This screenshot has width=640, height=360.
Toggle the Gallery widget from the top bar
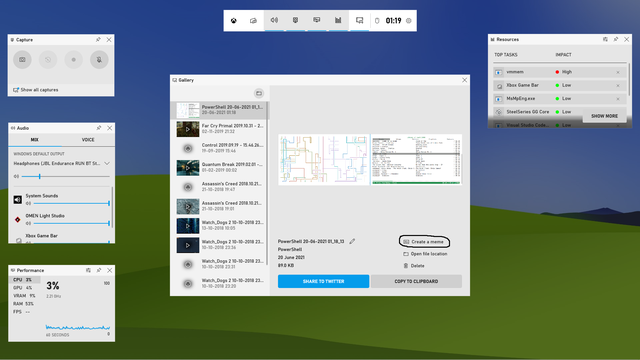360,20
